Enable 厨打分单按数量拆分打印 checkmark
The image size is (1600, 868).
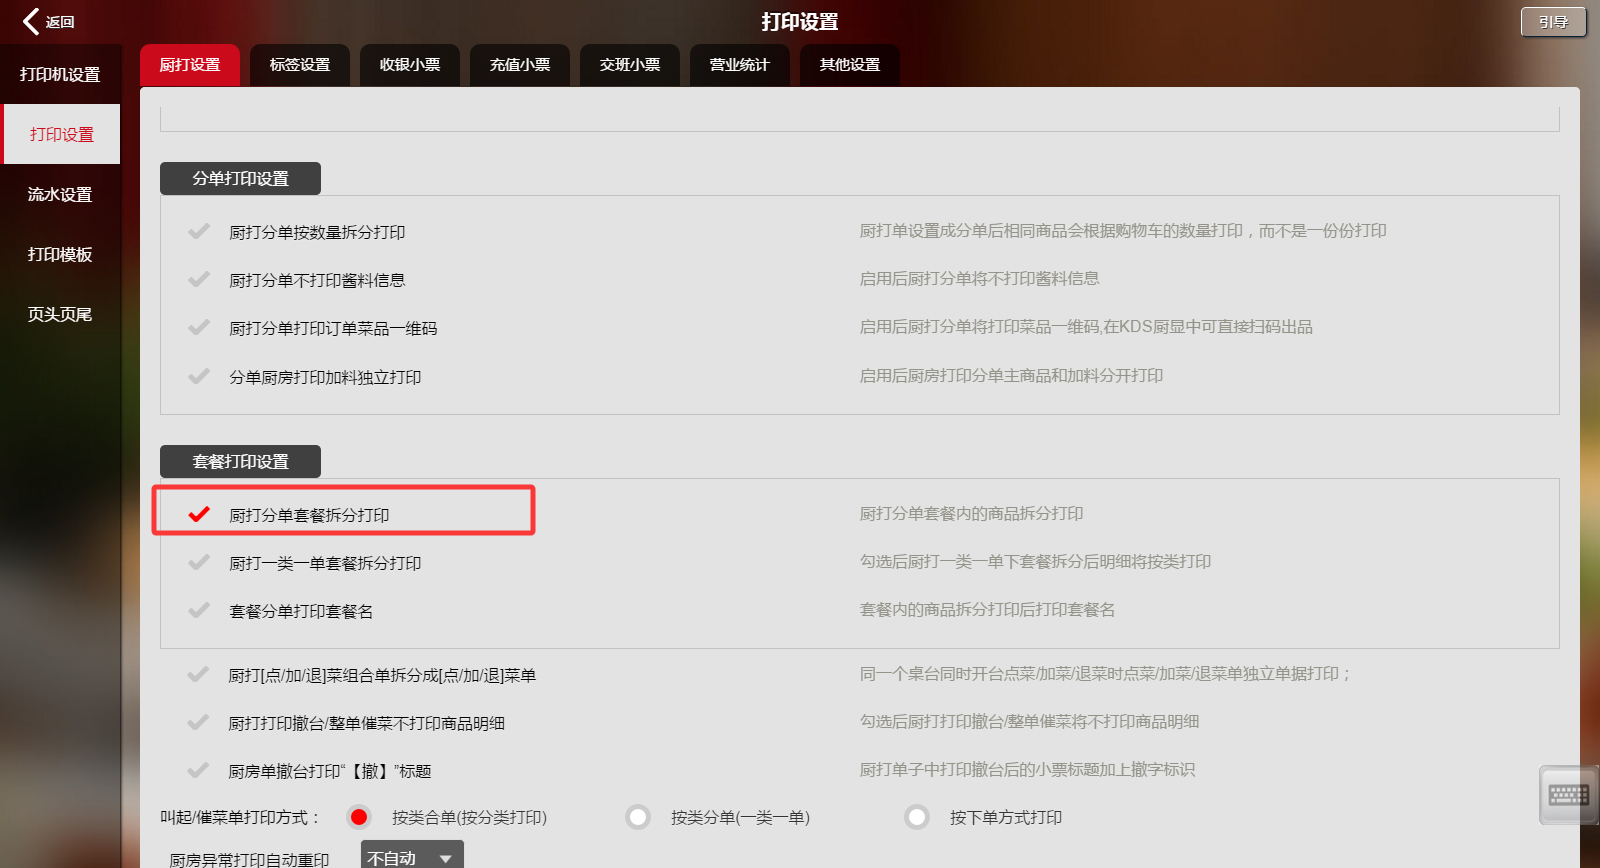point(199,231)
